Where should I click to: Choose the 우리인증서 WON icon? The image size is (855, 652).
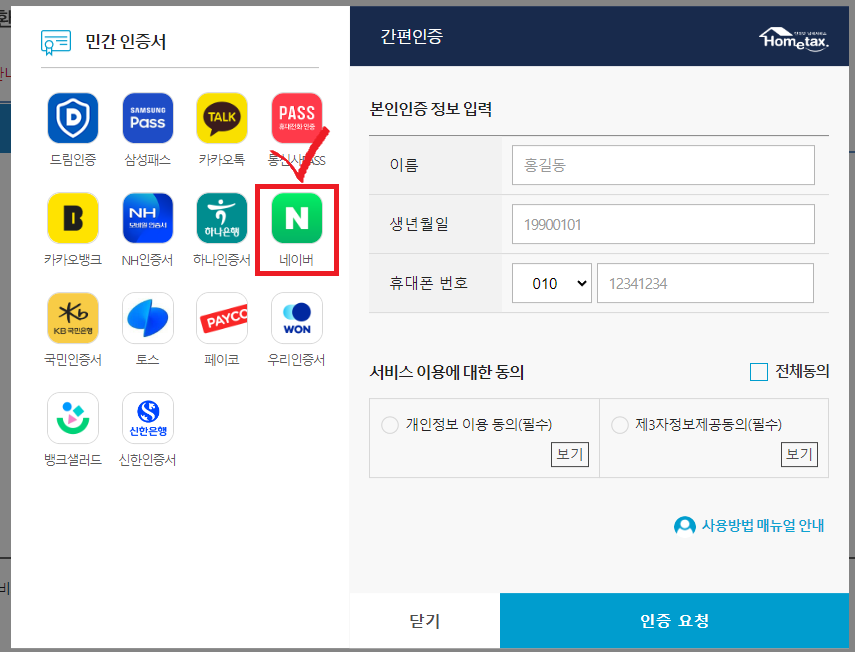297,318
